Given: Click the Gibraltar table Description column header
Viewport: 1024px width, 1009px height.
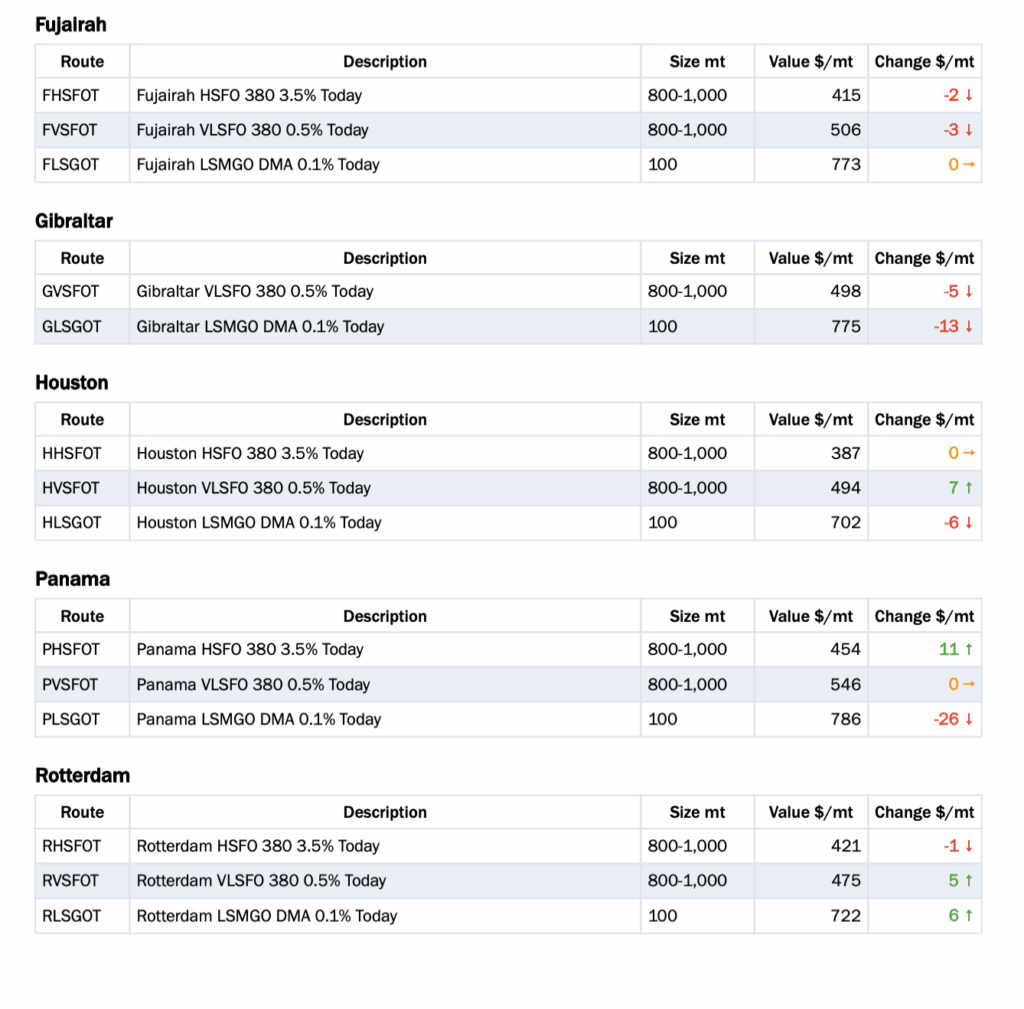Looking at the screenshot, I should point(385,259).
